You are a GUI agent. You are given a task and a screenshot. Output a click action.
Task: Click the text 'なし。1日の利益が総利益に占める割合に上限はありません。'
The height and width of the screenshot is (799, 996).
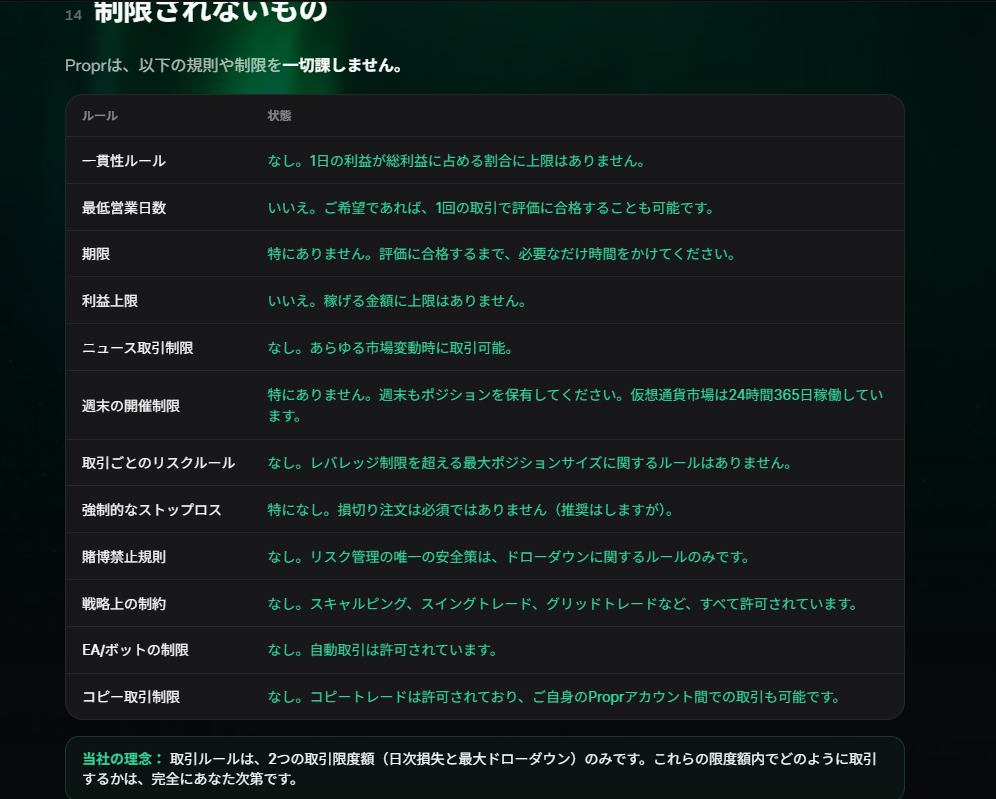click(457, 161)
